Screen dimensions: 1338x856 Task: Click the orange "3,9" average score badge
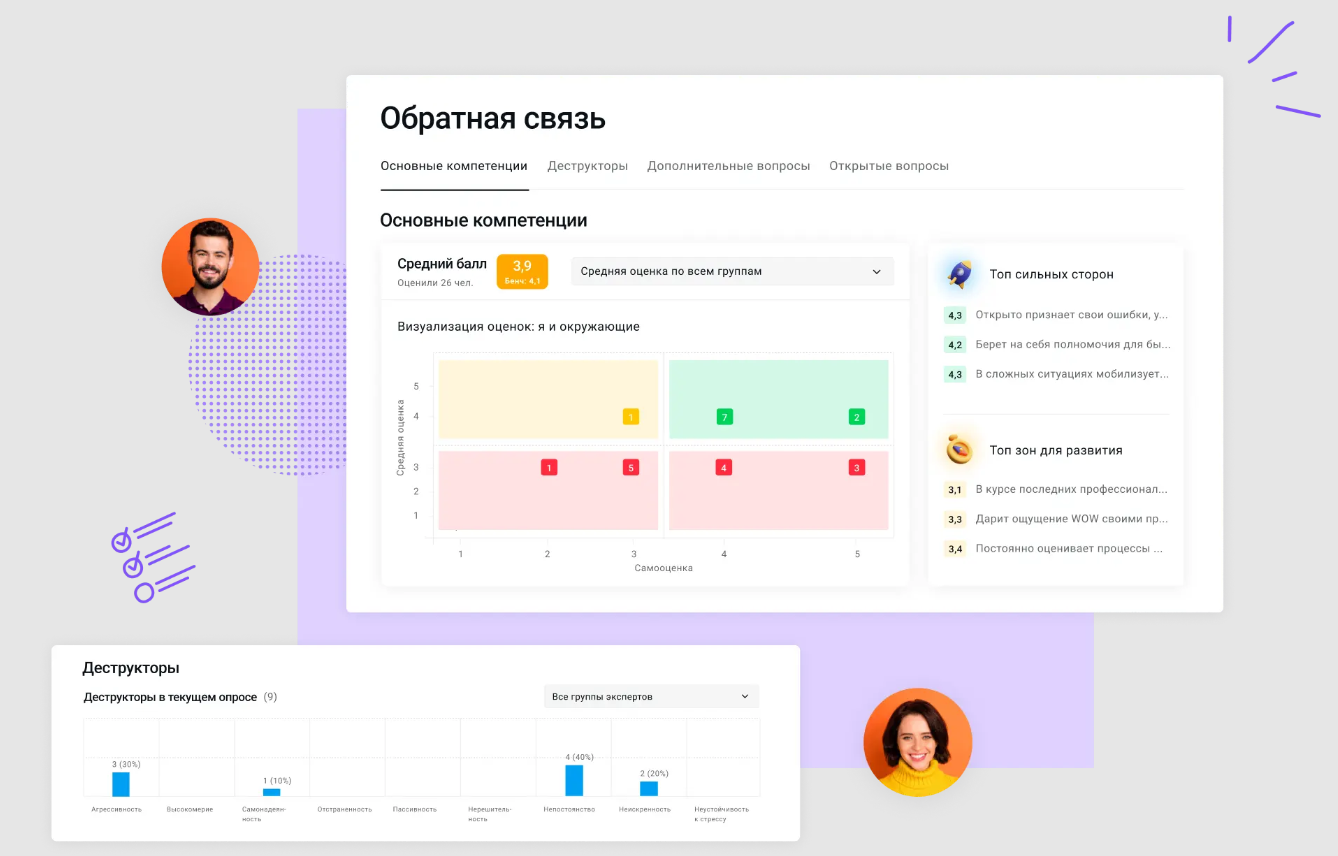pyautogui.click(x=522, y=270)
